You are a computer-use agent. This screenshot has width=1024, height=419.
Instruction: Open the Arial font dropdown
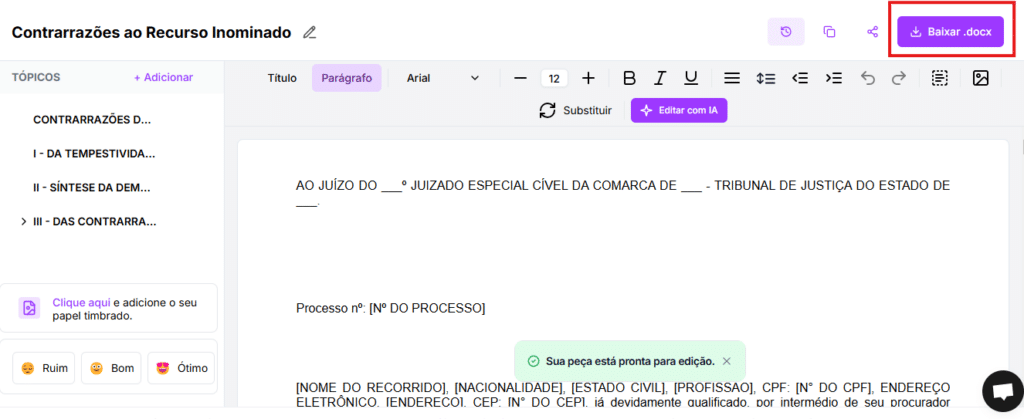coord(443,78)
